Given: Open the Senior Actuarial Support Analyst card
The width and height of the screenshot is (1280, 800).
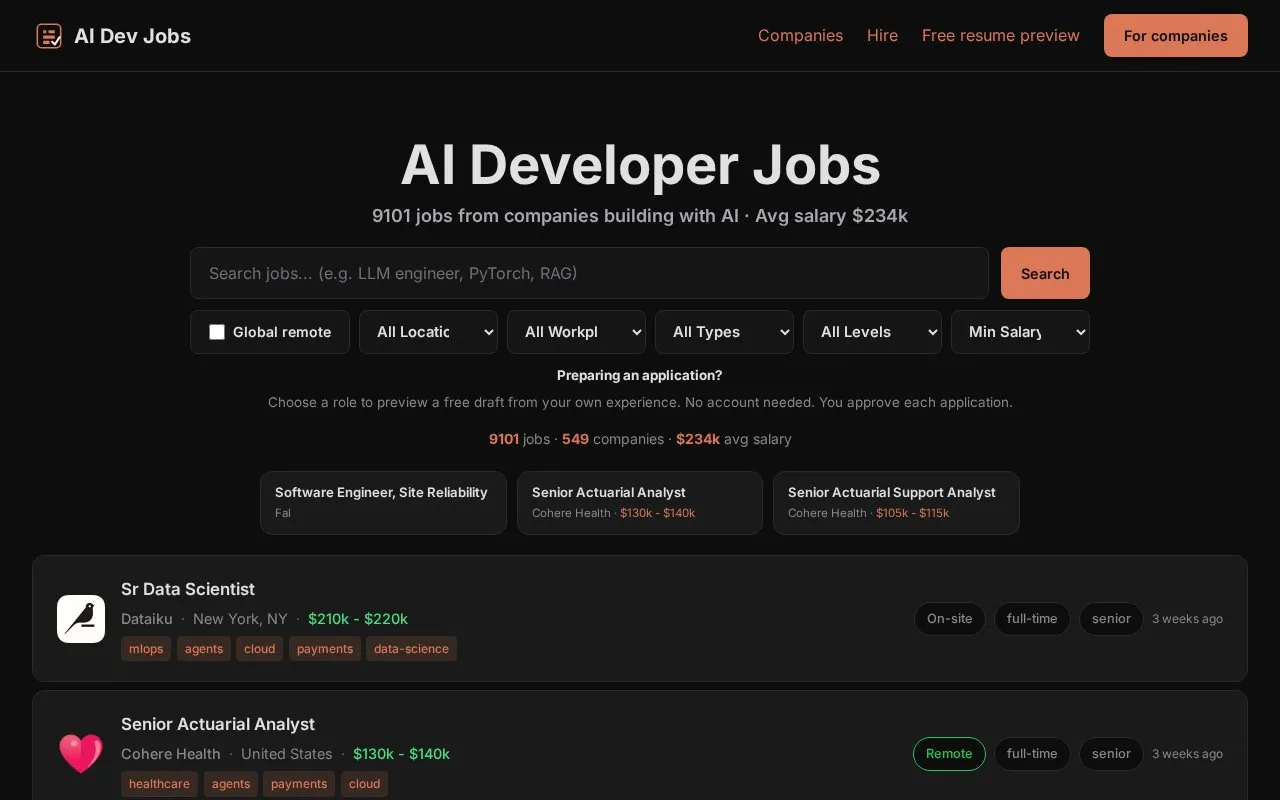Looking at the screenshot, I should (896, 503).
